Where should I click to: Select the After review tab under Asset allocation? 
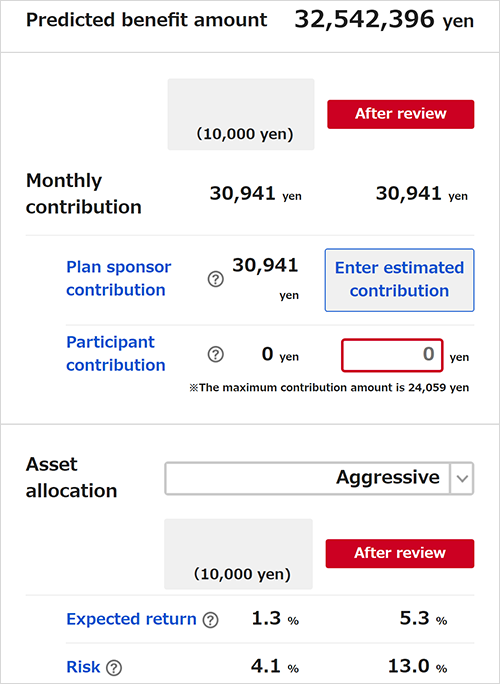point(400,553)
